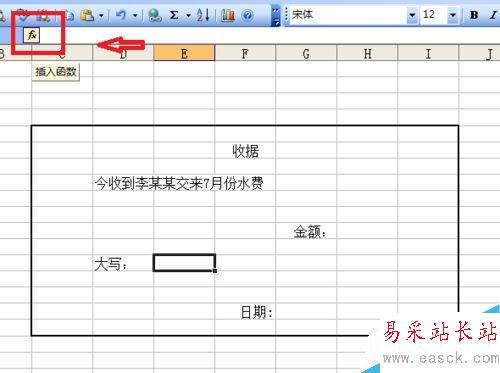500x373 pixels.
Task: Click the AutoSum sigma icon
Action: [174, 15]
